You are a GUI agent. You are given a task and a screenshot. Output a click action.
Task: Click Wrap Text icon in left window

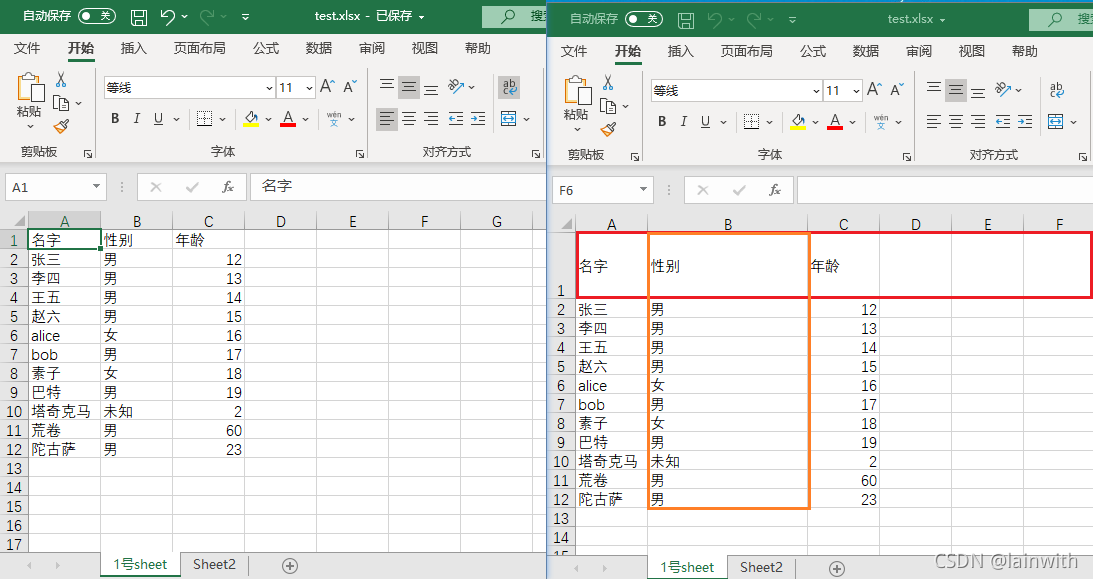pos(510,87)
